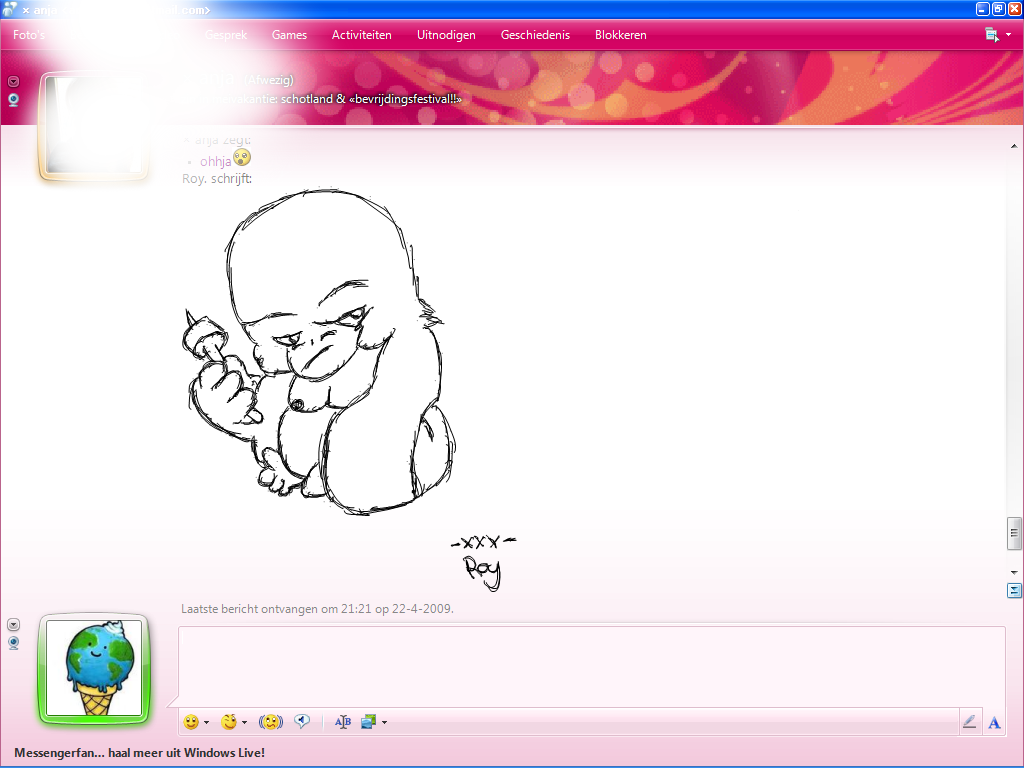Block the contact using Blokkeren

[620, 34]
